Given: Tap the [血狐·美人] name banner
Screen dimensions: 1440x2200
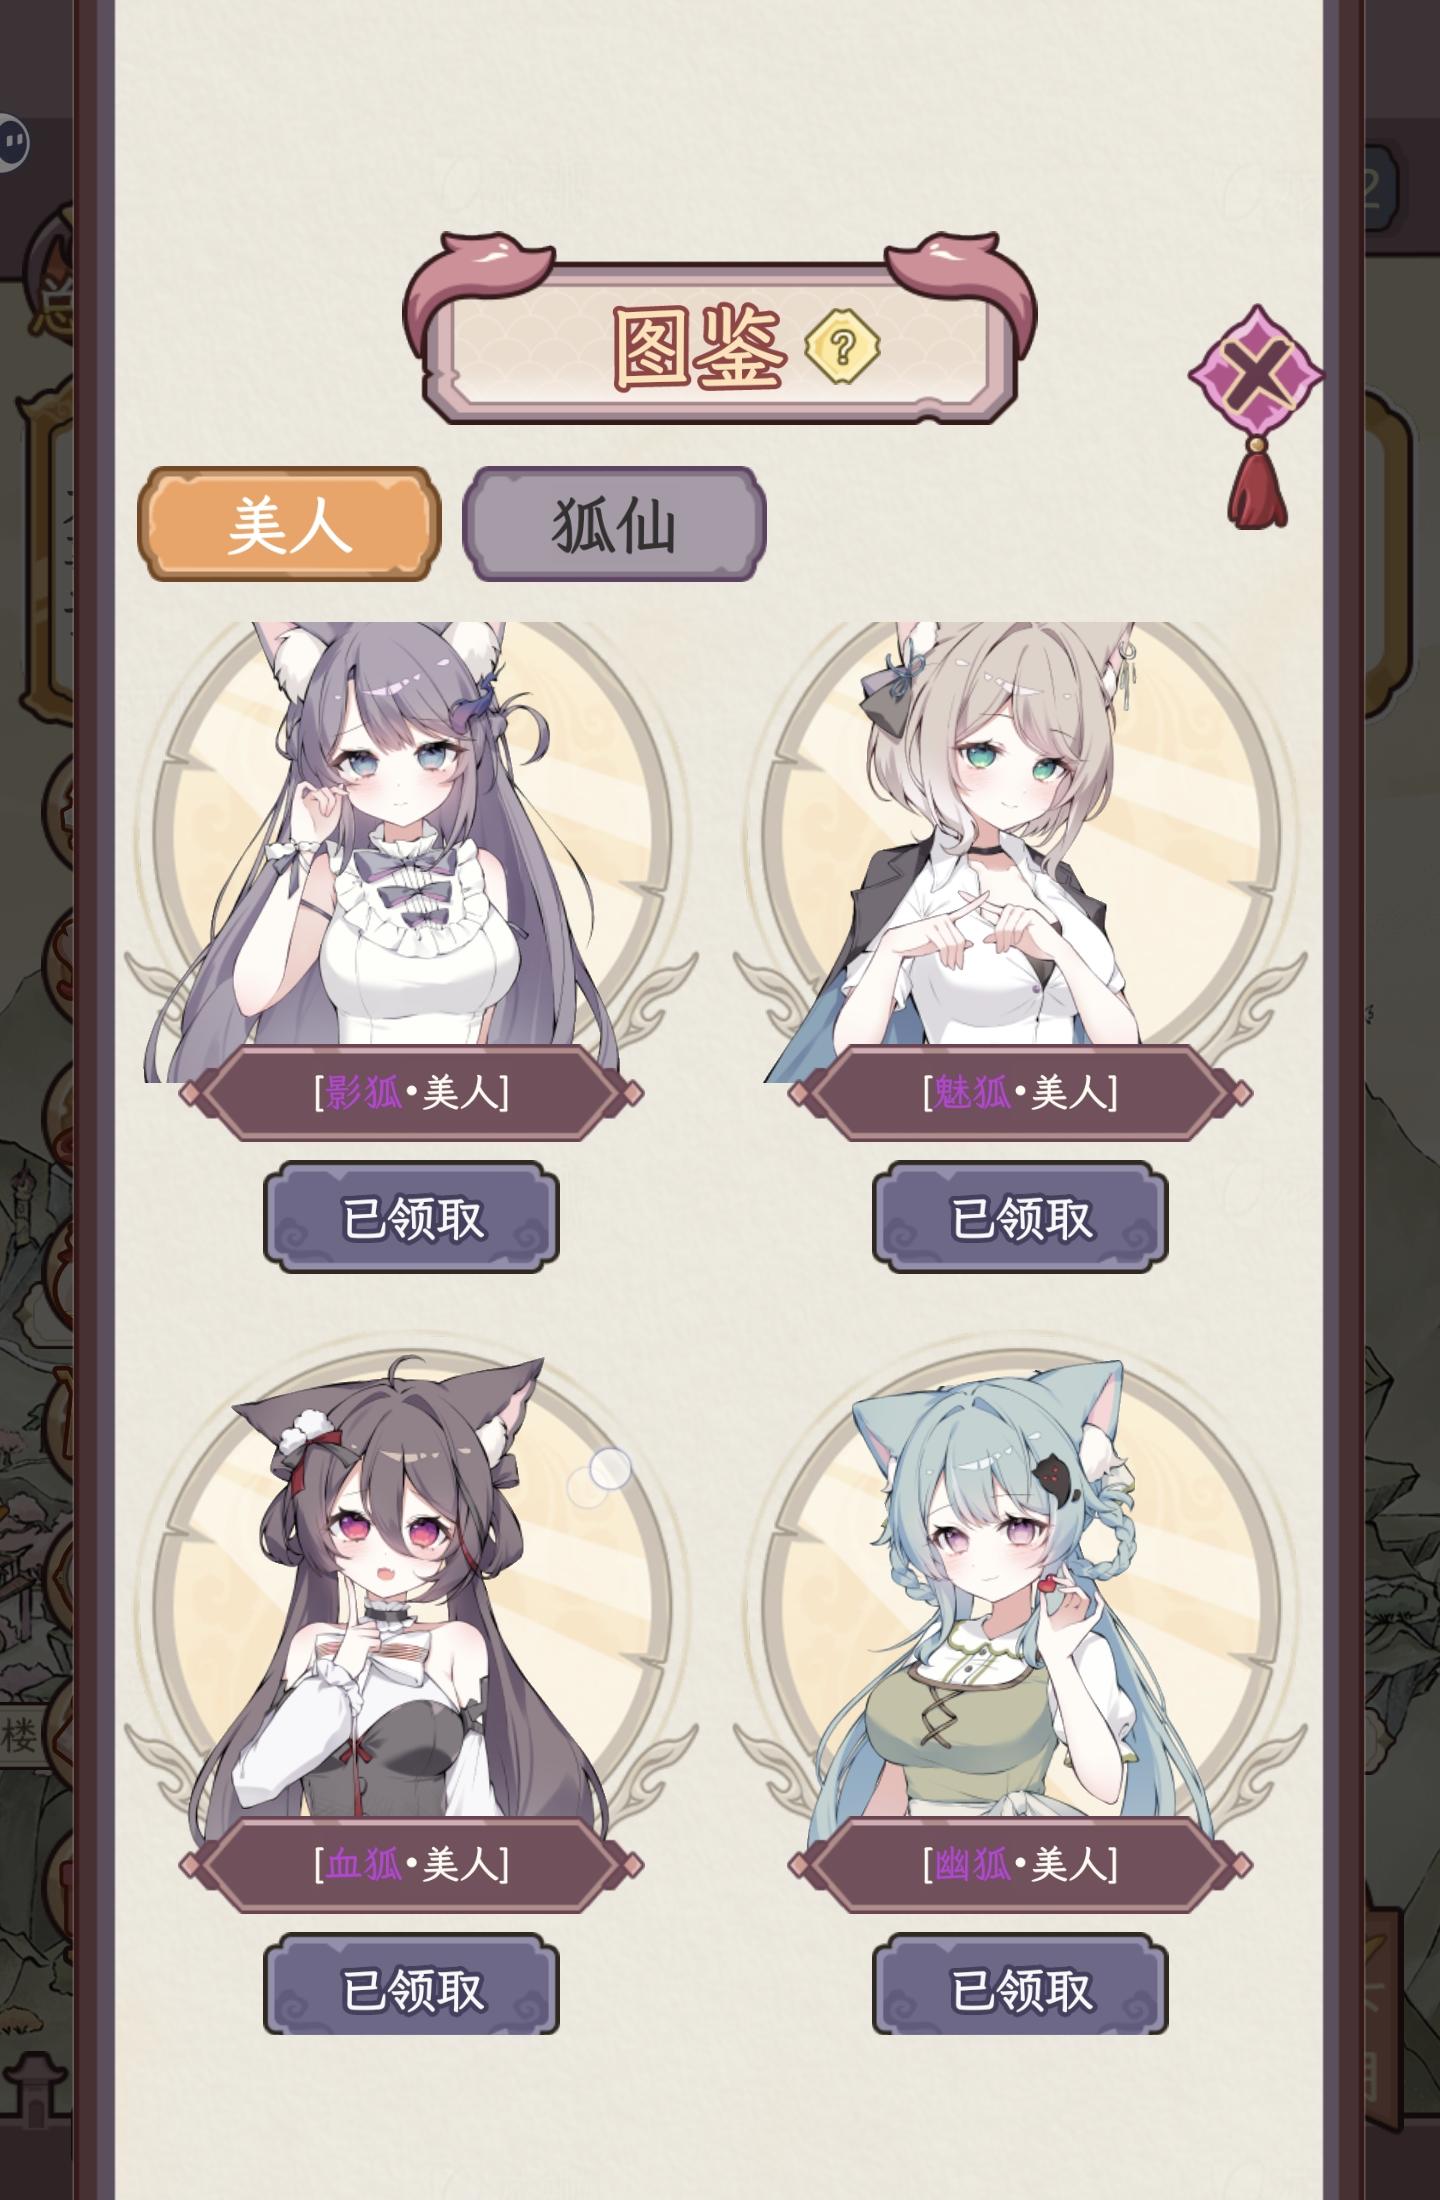Looking at the screenshot, I should 411,1864.
